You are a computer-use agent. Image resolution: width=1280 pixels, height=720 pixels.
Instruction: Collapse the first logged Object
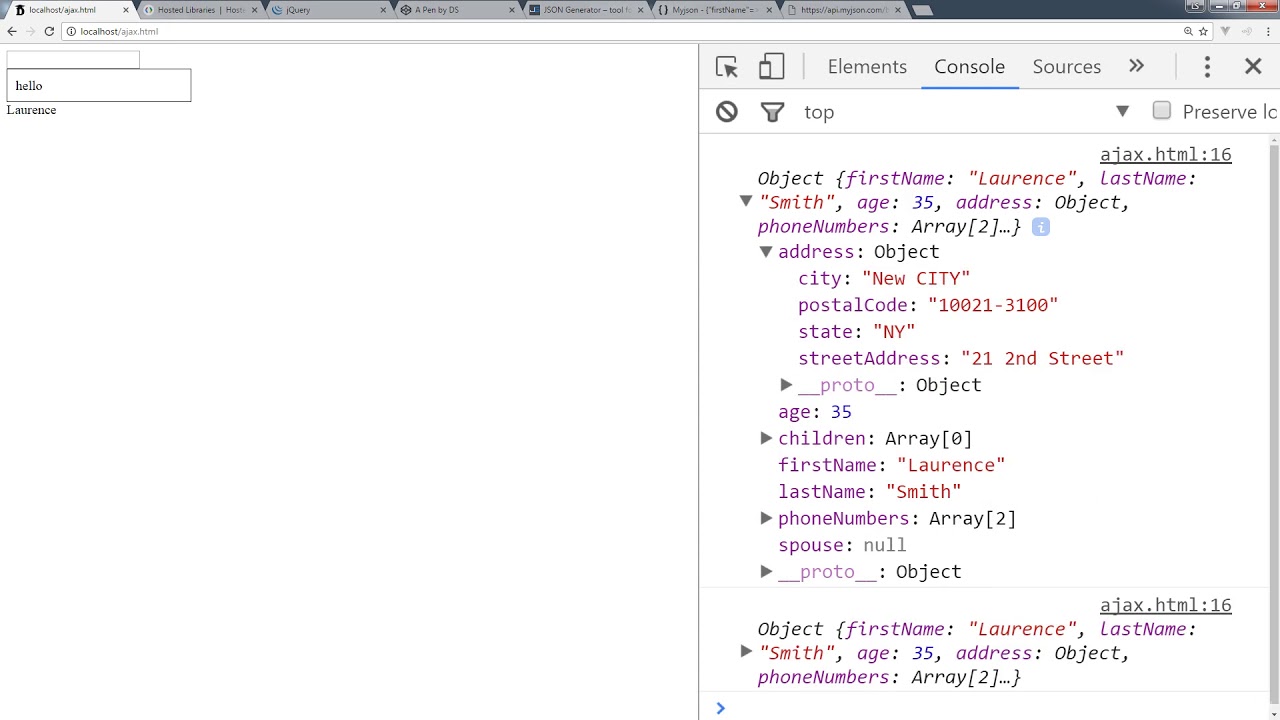pyautogui.click(x=745, y=202)
